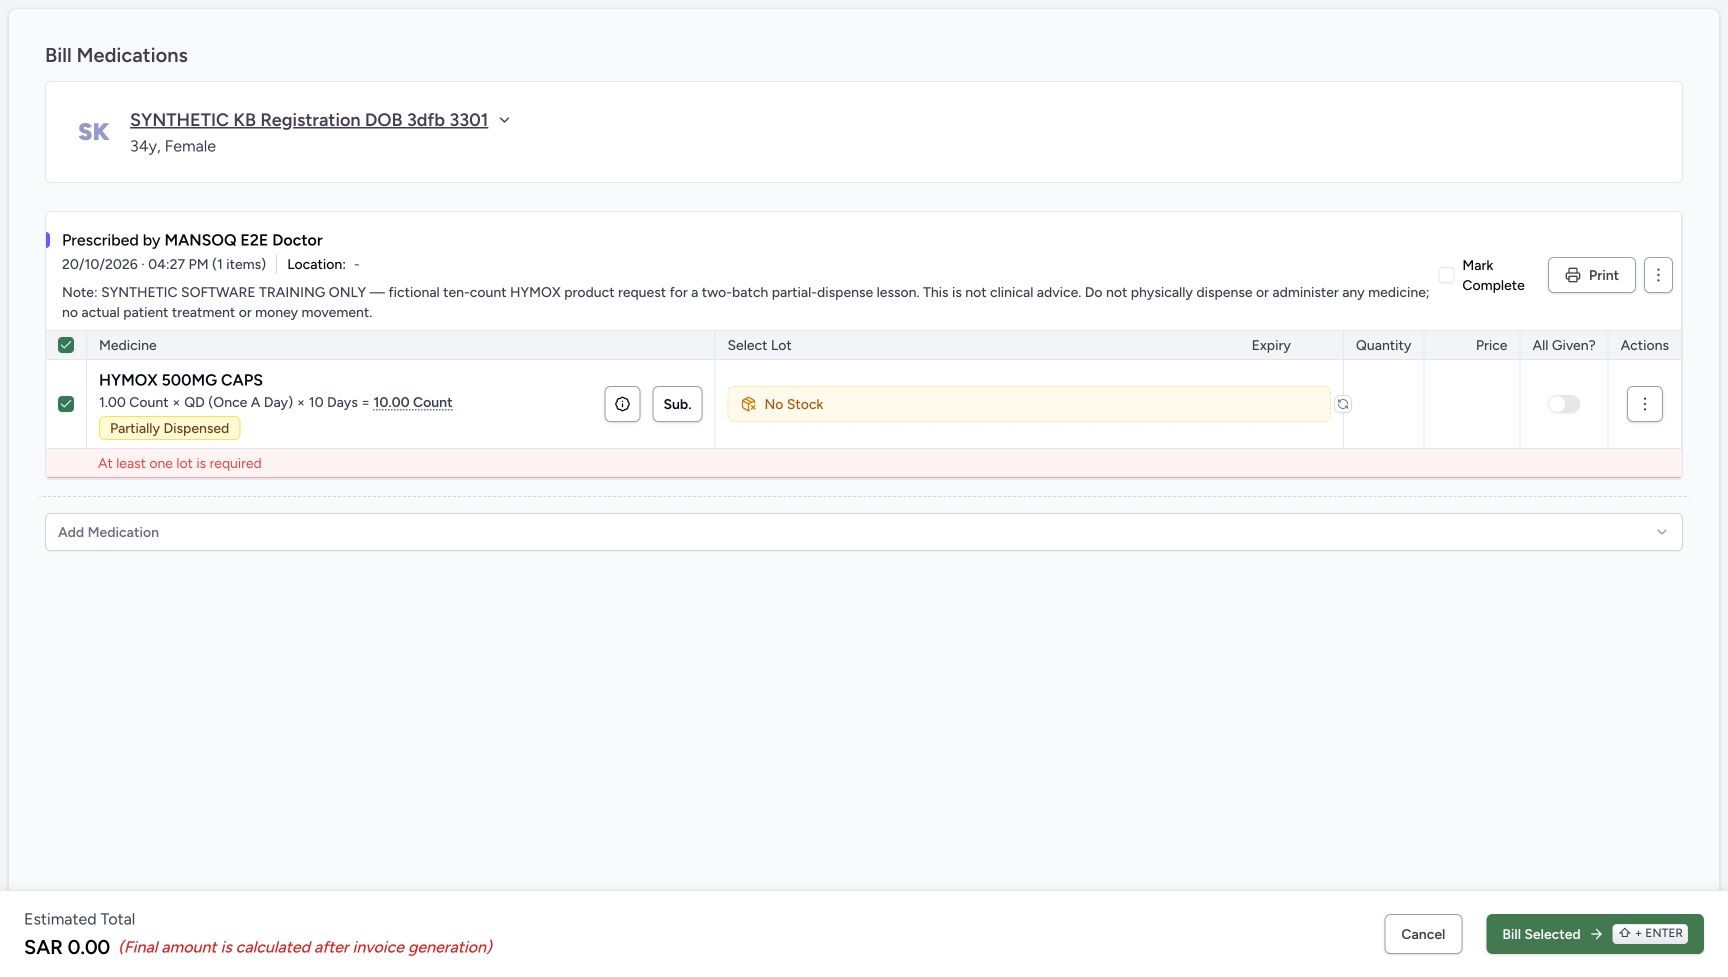Click the SK patient avatar
The height and width of the screenshot is (977, 1728).
click(94, 132)
